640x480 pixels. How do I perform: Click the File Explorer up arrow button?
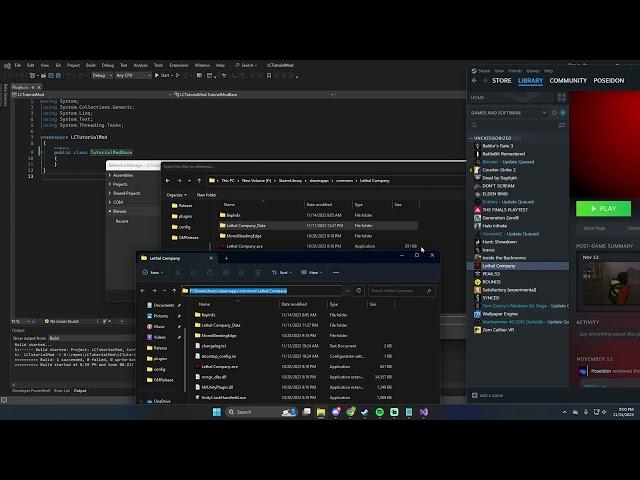[174, 291]
